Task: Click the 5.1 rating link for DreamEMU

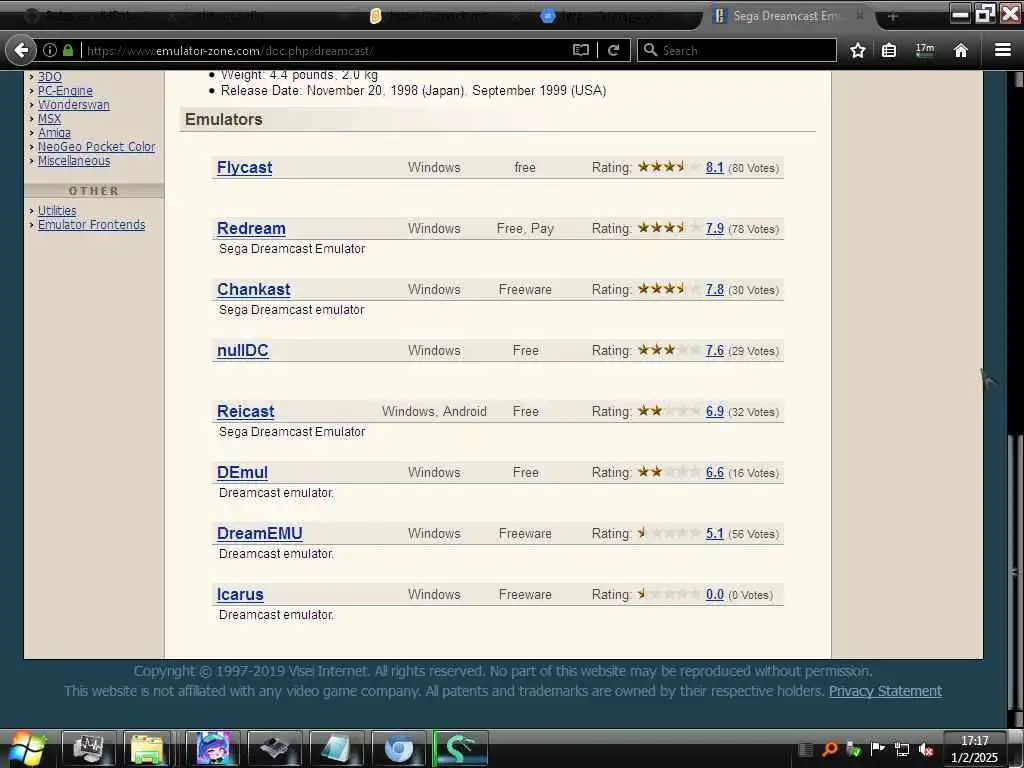Action: 714,534
